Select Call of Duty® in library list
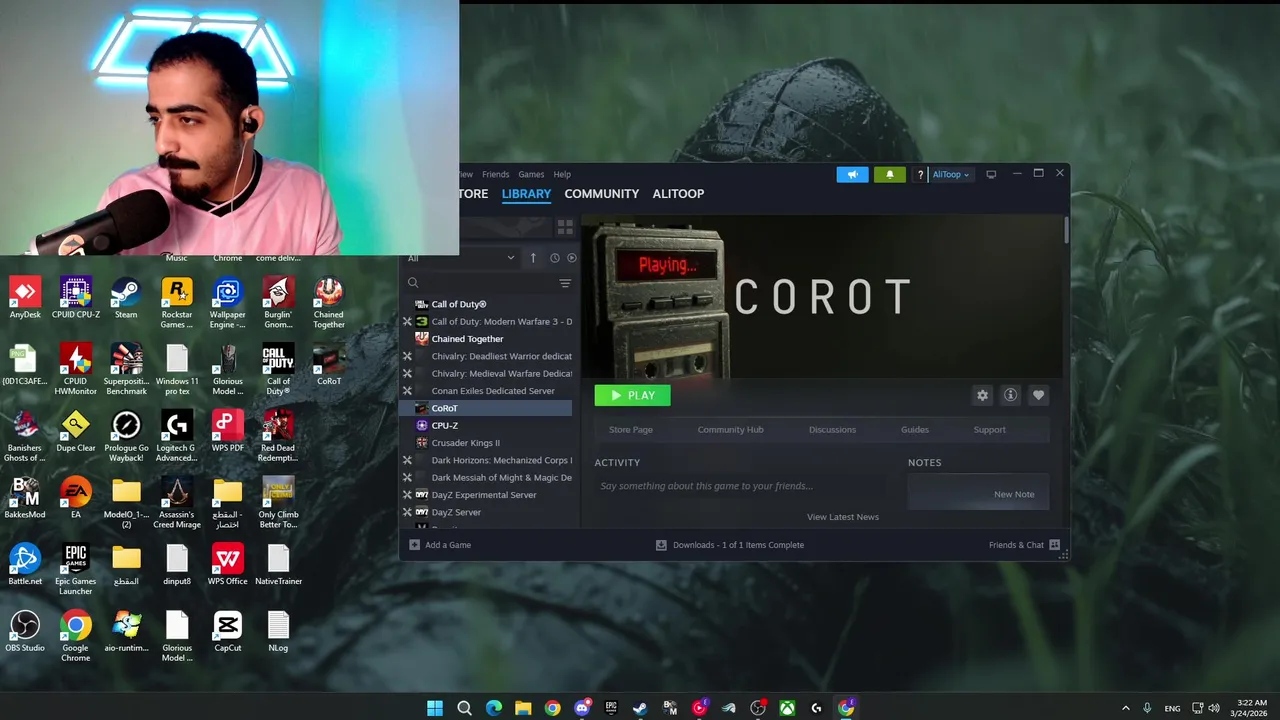 (459, 304)
